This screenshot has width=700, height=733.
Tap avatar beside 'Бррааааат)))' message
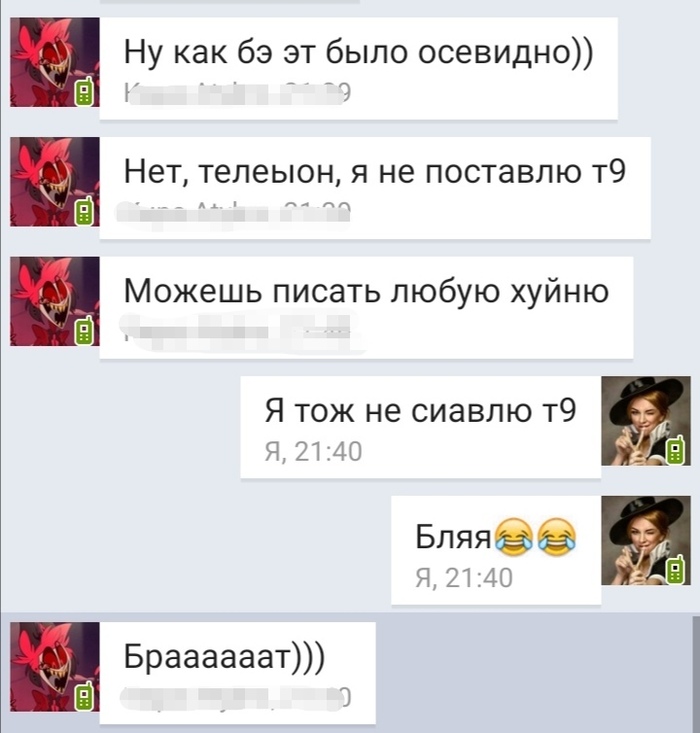coord(55,667)
